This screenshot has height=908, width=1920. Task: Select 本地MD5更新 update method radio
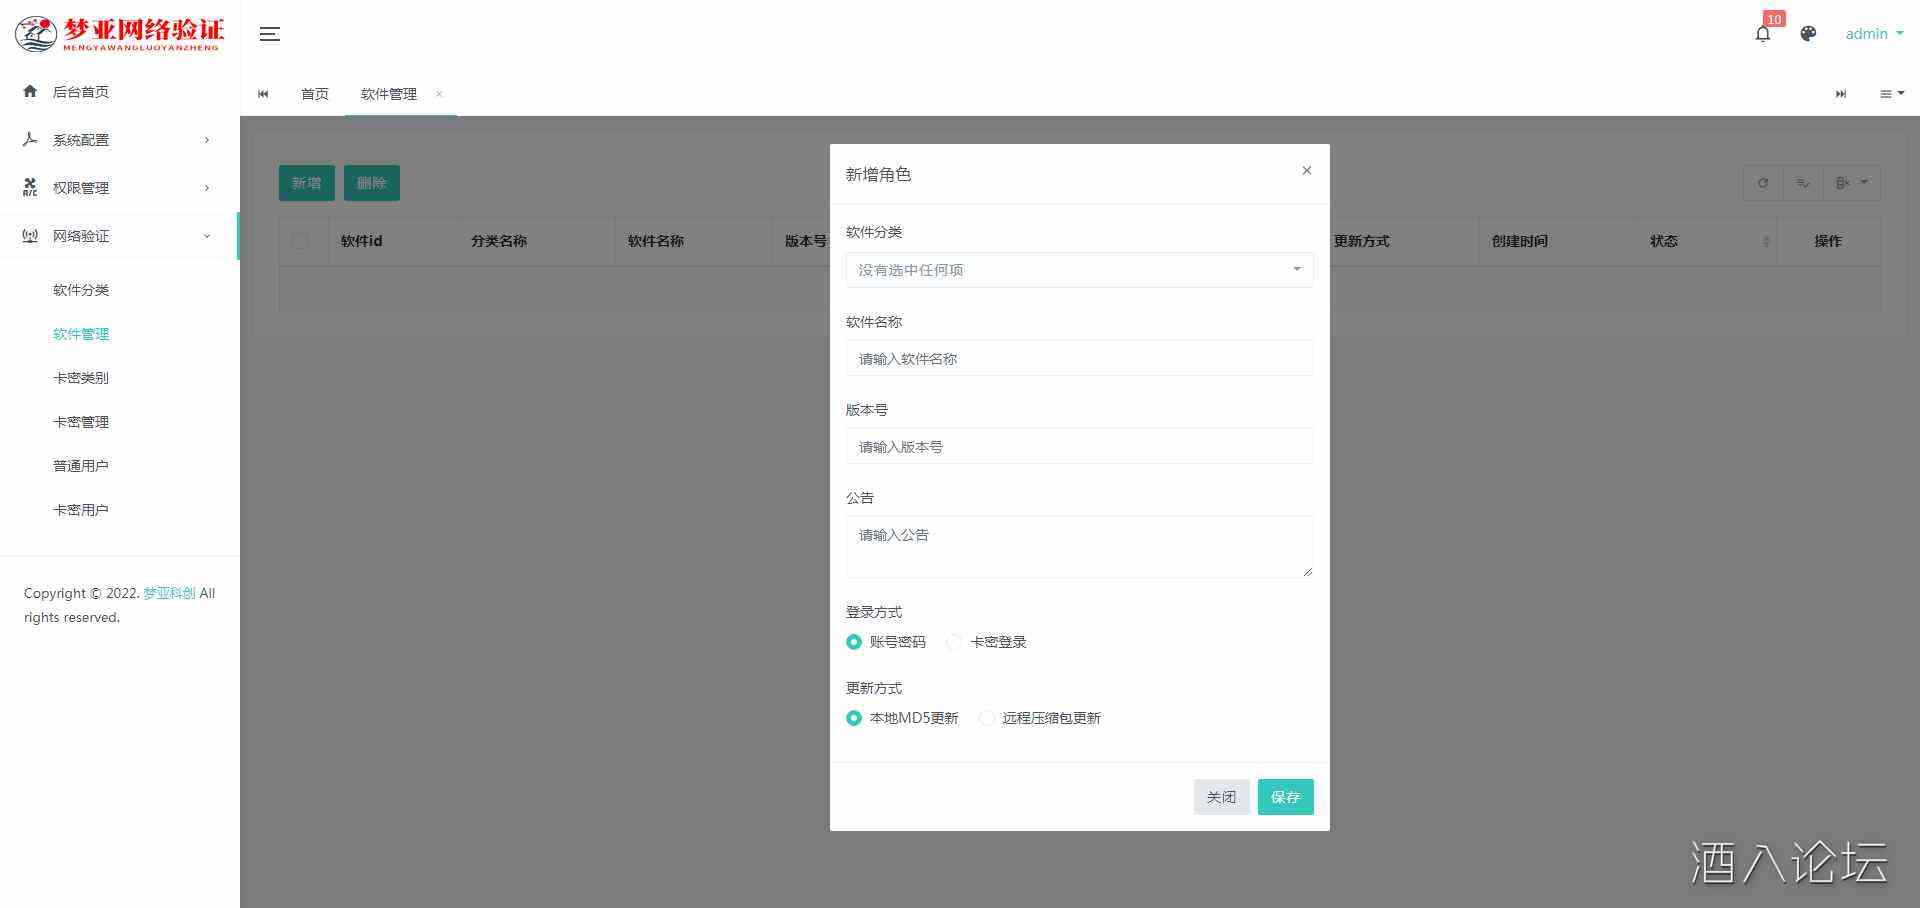(854, 718)
